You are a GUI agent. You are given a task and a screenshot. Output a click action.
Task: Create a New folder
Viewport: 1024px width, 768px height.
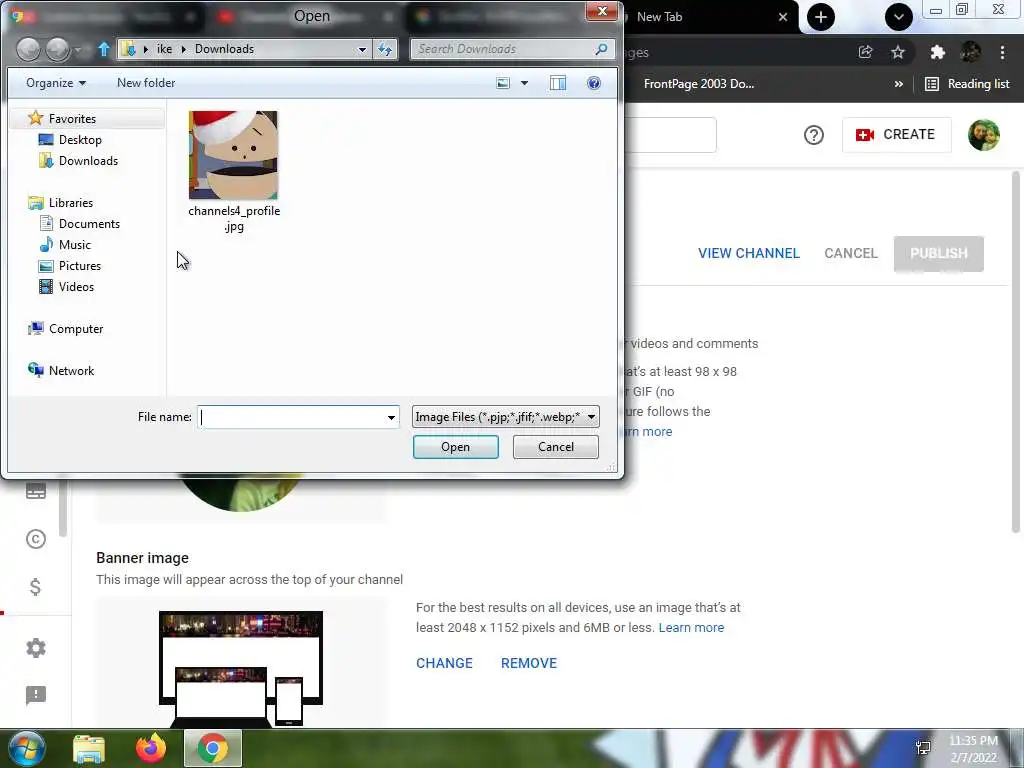pos(146,83)
